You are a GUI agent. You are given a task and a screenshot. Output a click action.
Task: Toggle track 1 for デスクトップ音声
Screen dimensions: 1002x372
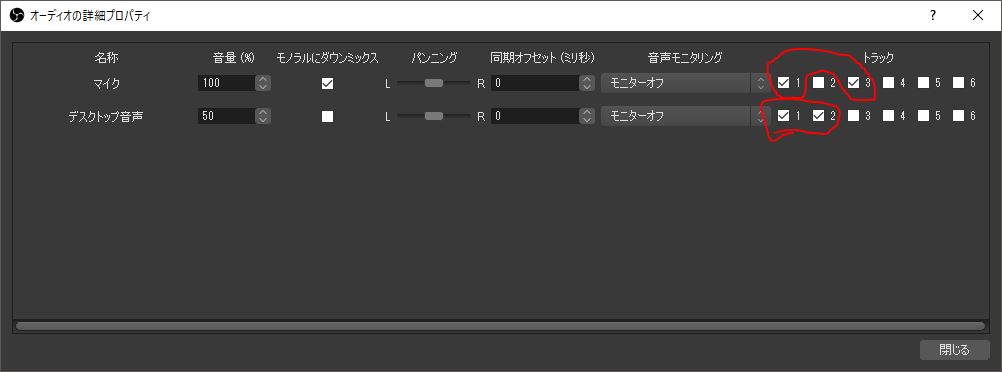783,116
